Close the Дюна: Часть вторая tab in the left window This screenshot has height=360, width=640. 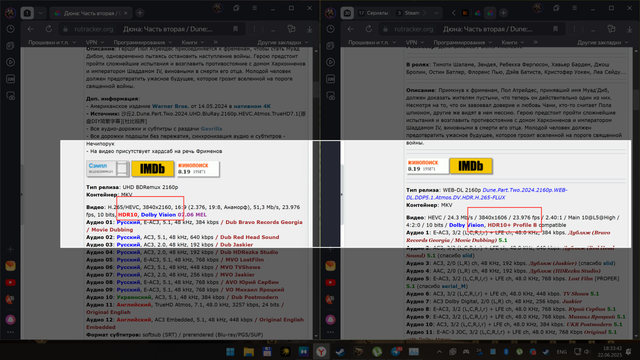tap(126, 13)
